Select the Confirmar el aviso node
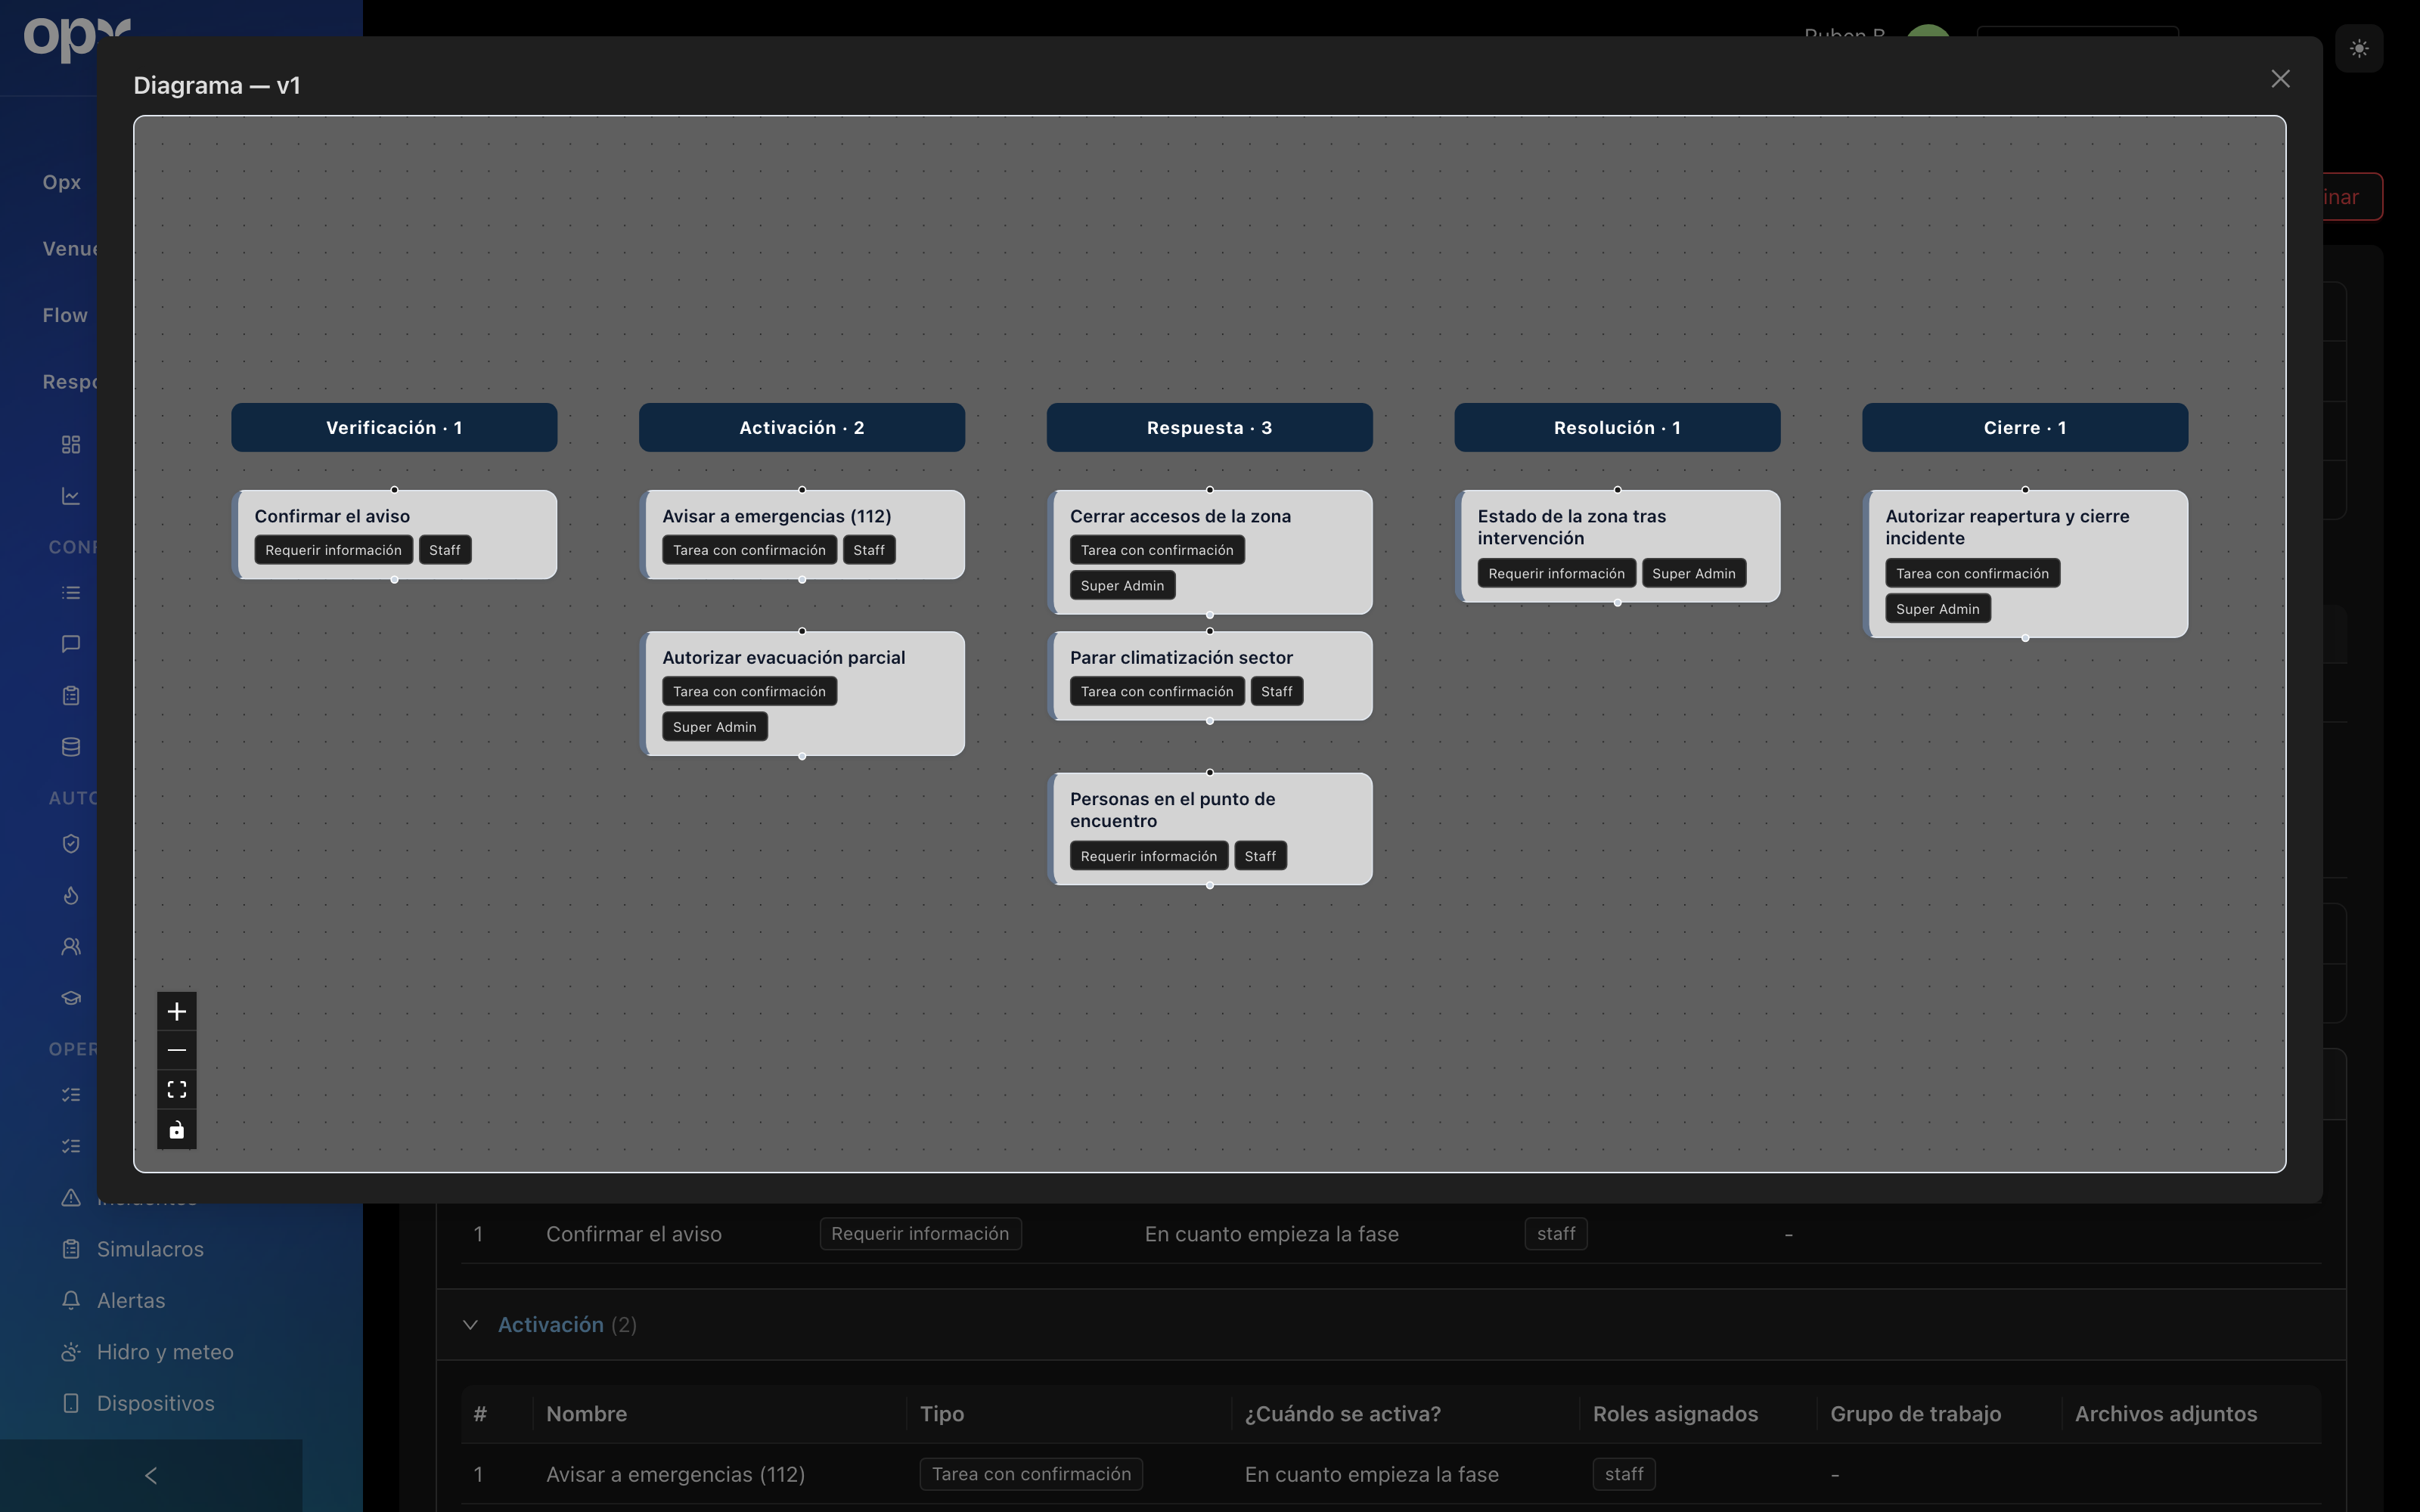The height and width of the screenshot is (1512, 2420). coord(394,534)
